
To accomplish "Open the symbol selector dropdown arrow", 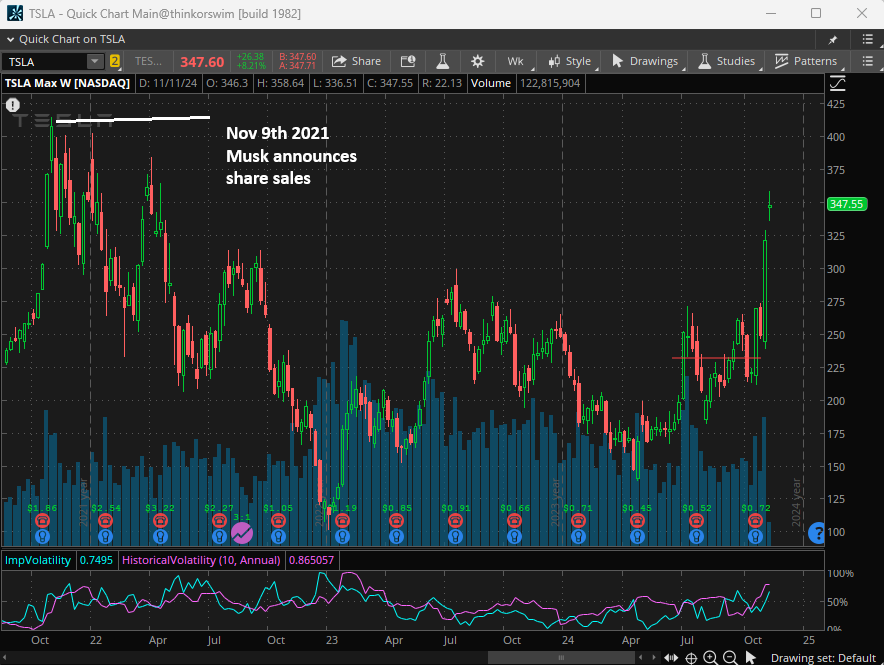I will 95,61.
